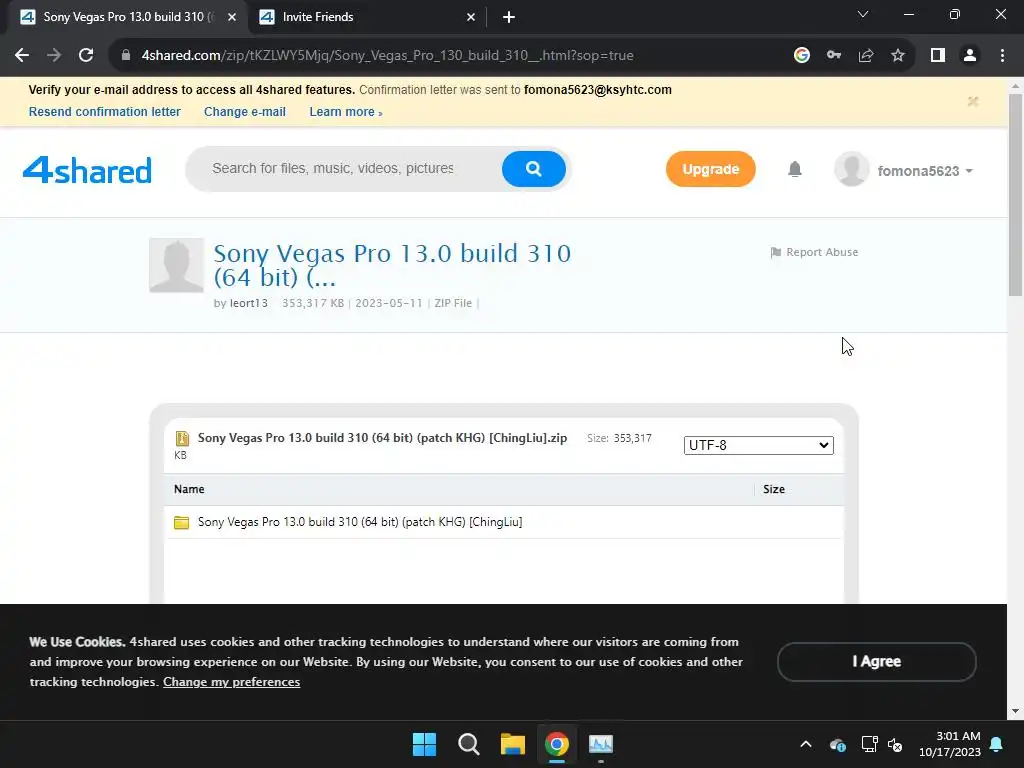This screenshot has height=768, width=1024.
Task: Reload the current page
Action: pos(86,56)
